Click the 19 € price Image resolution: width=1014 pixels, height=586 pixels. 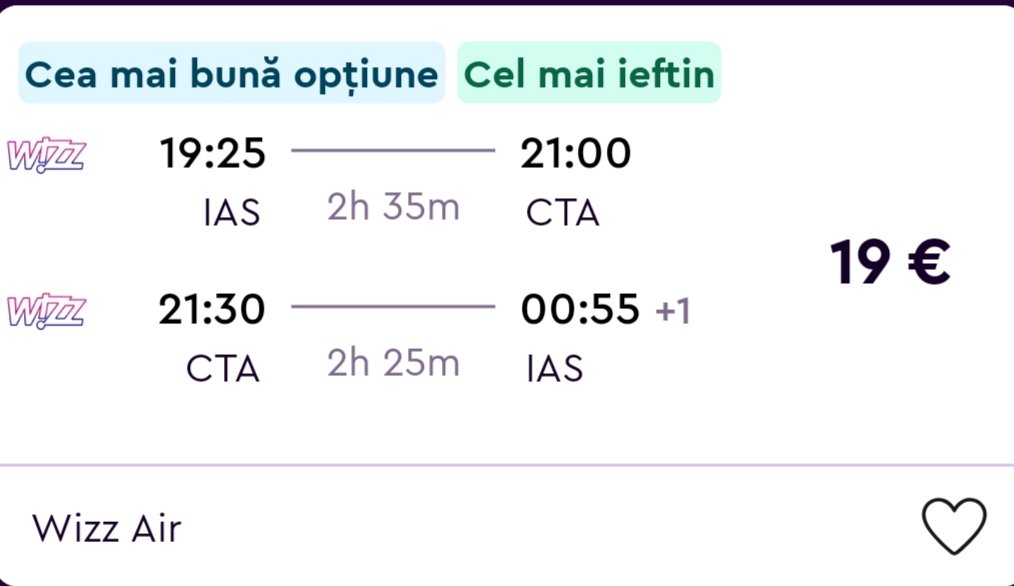[889, 262]
